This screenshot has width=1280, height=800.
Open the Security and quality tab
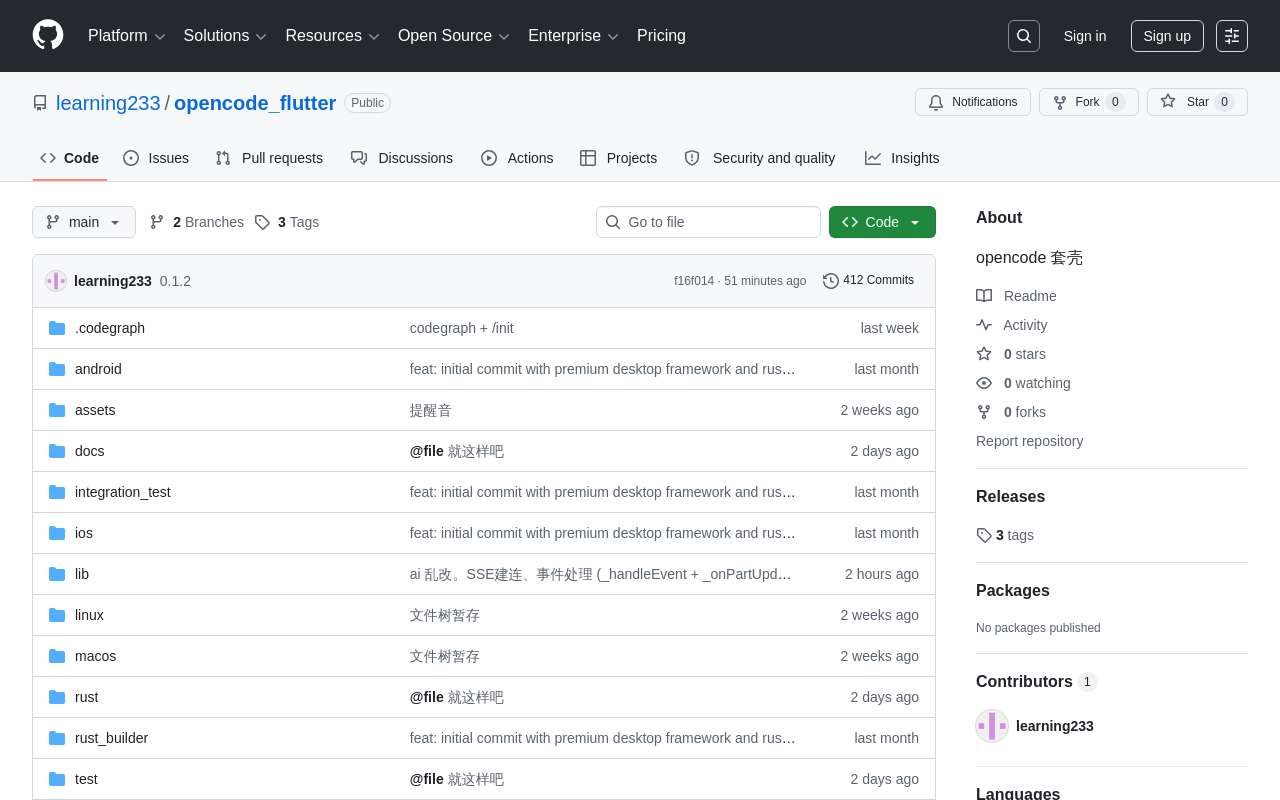[x=760, y=158]
